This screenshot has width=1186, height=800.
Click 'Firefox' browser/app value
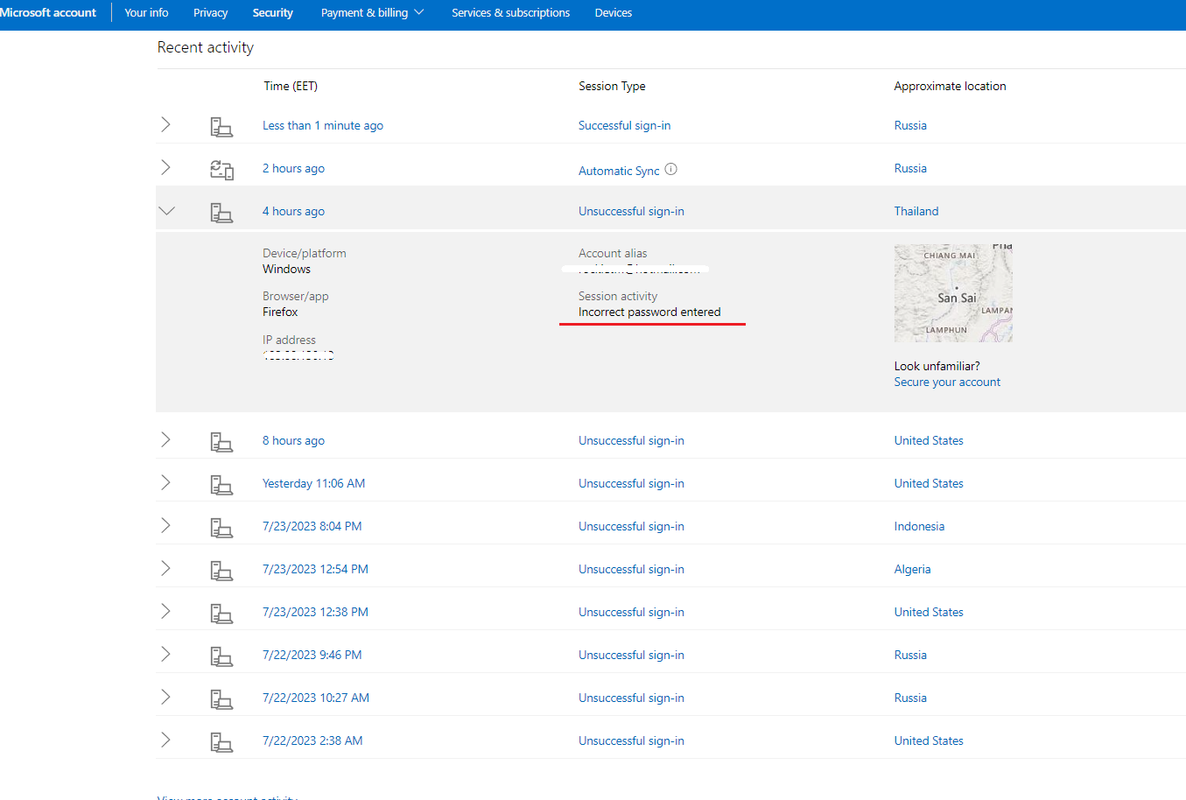(x=280, y=312)
